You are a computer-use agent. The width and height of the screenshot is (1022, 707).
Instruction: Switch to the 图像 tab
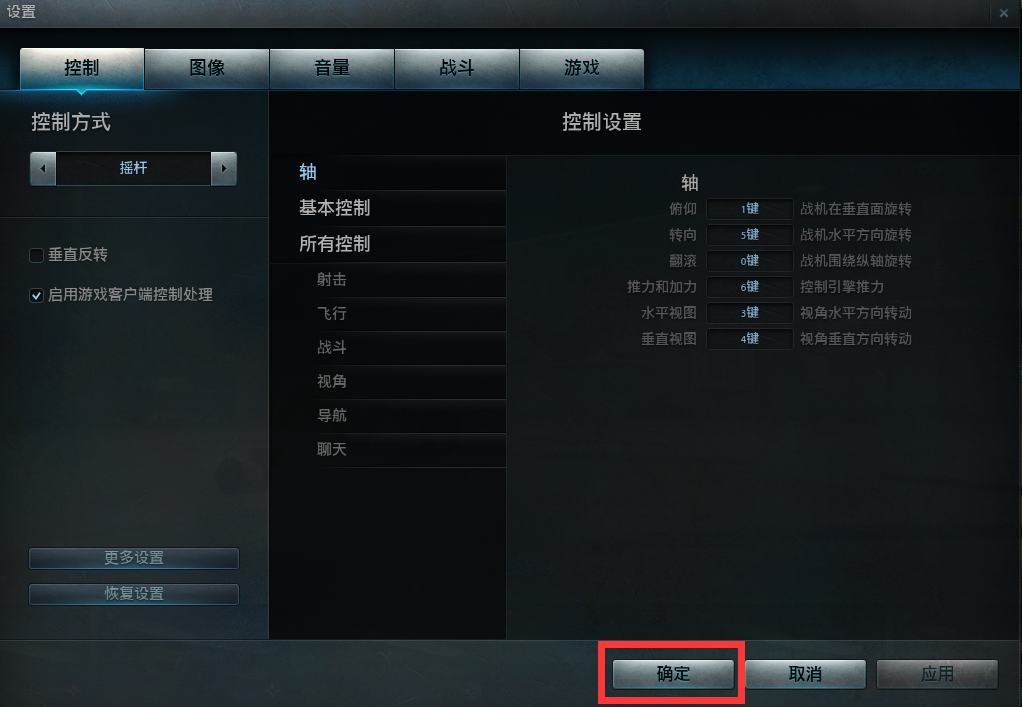click(x=207, y=68)
